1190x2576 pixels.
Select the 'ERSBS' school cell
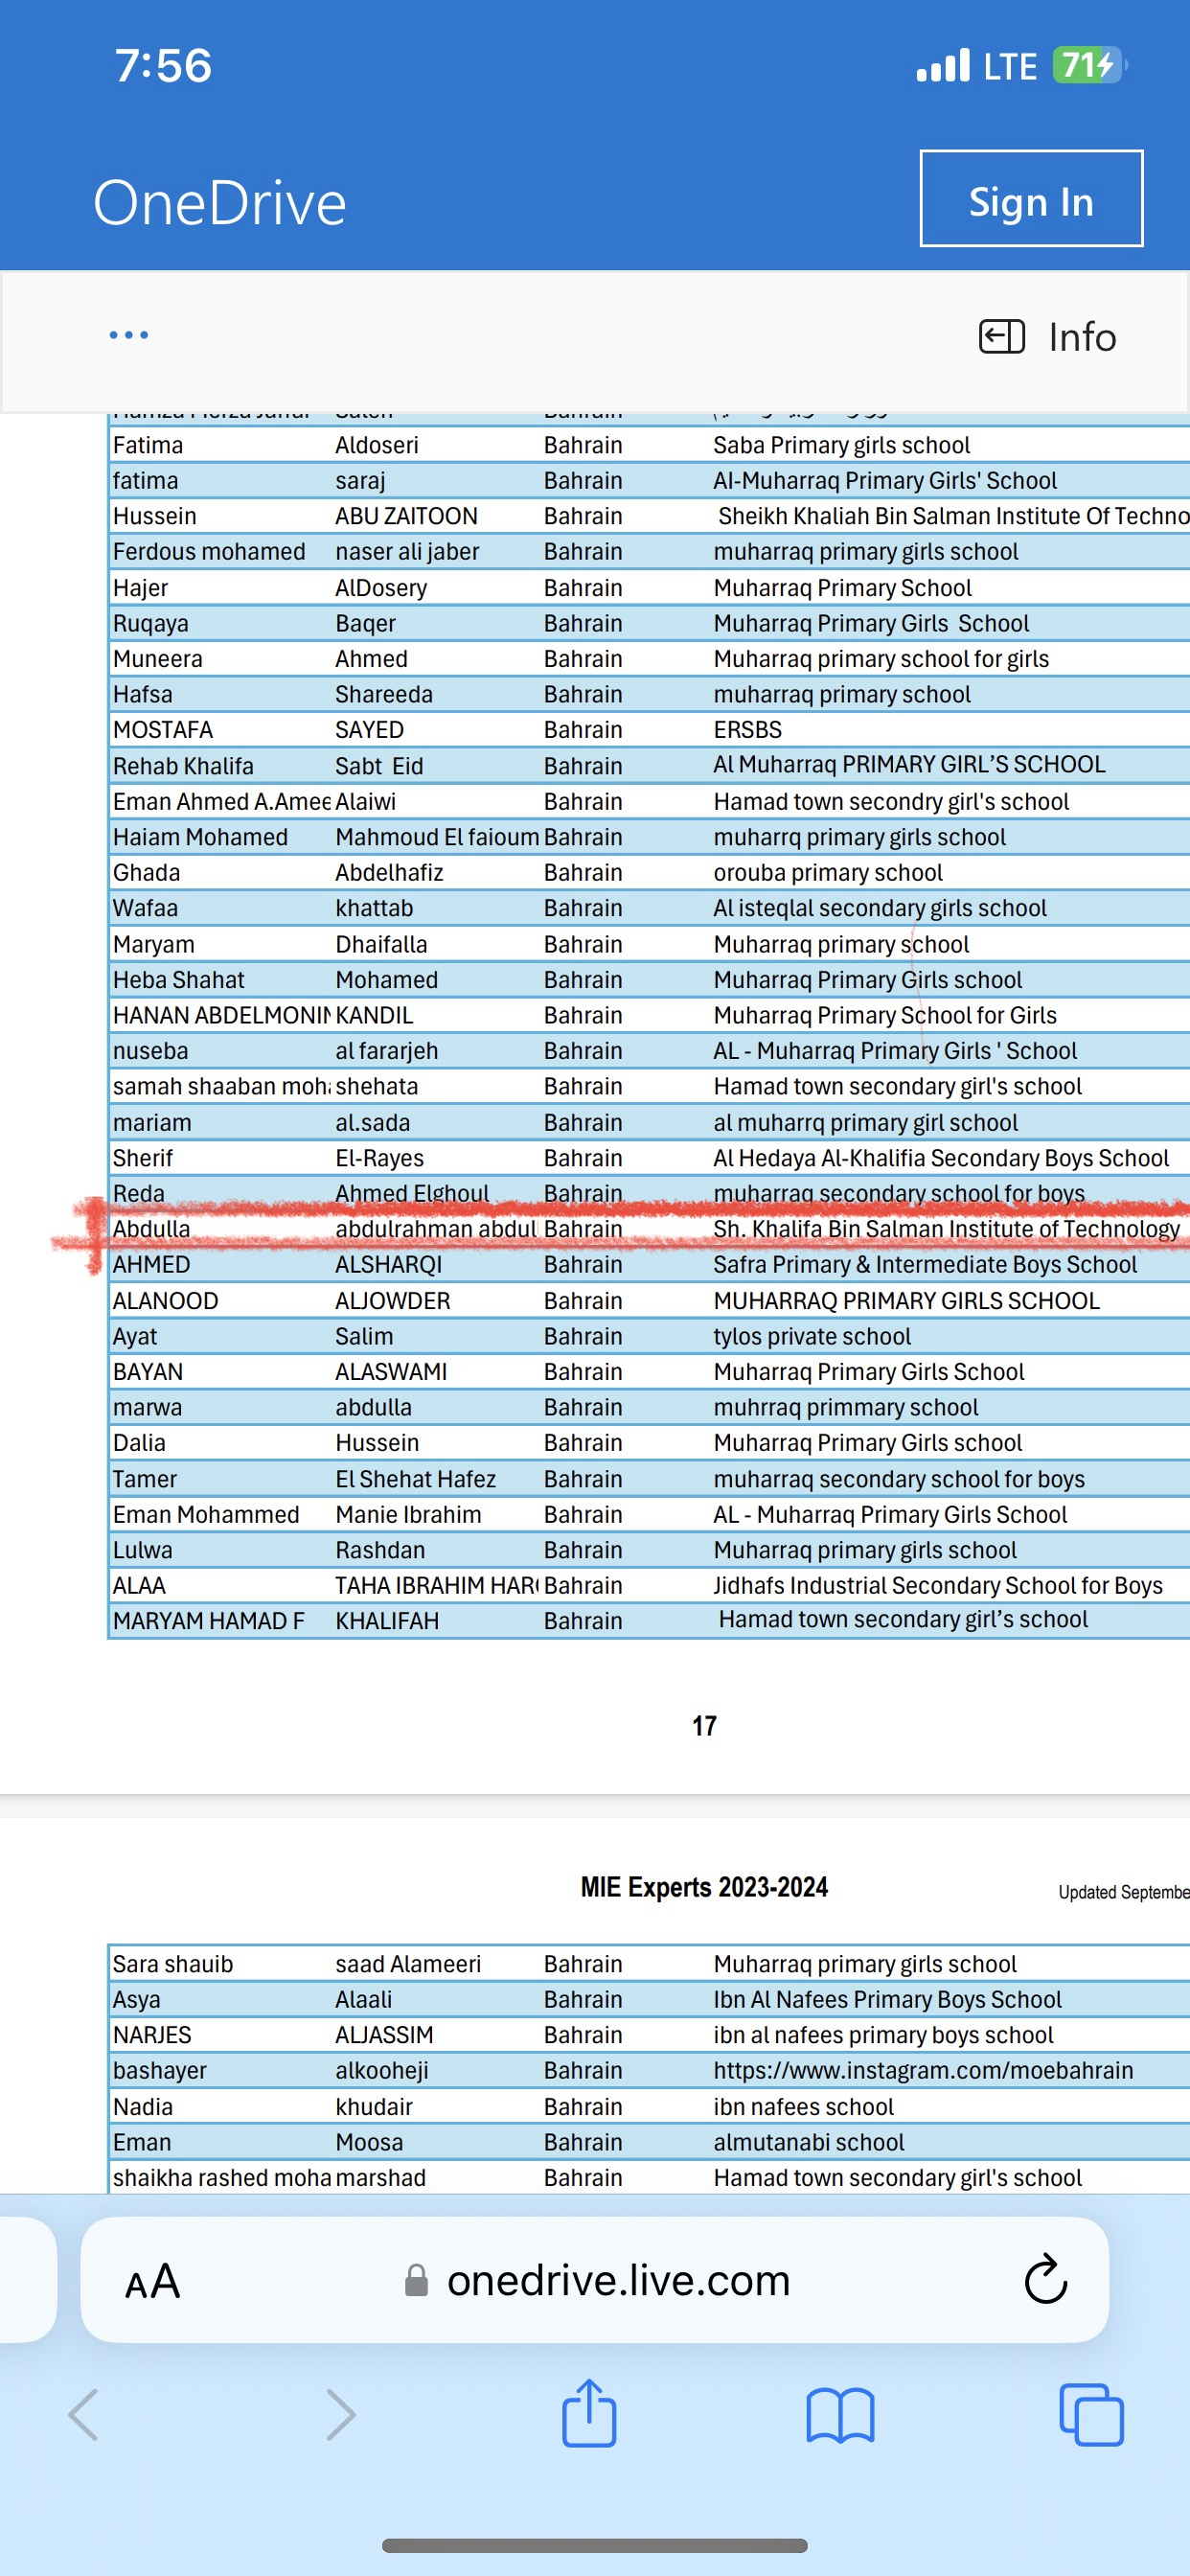click(747, 730)
